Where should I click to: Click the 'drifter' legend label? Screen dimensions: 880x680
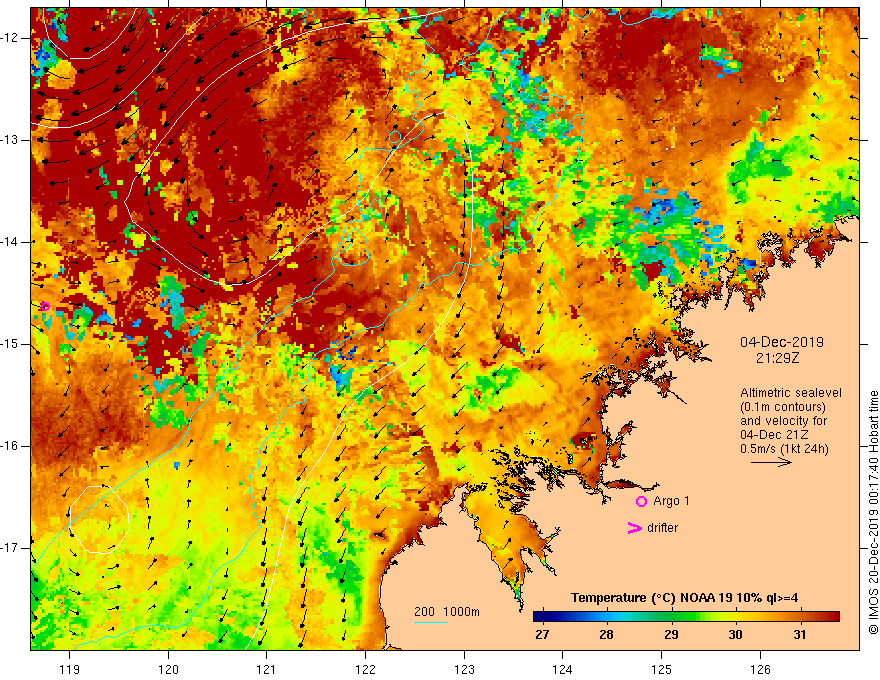662,528
